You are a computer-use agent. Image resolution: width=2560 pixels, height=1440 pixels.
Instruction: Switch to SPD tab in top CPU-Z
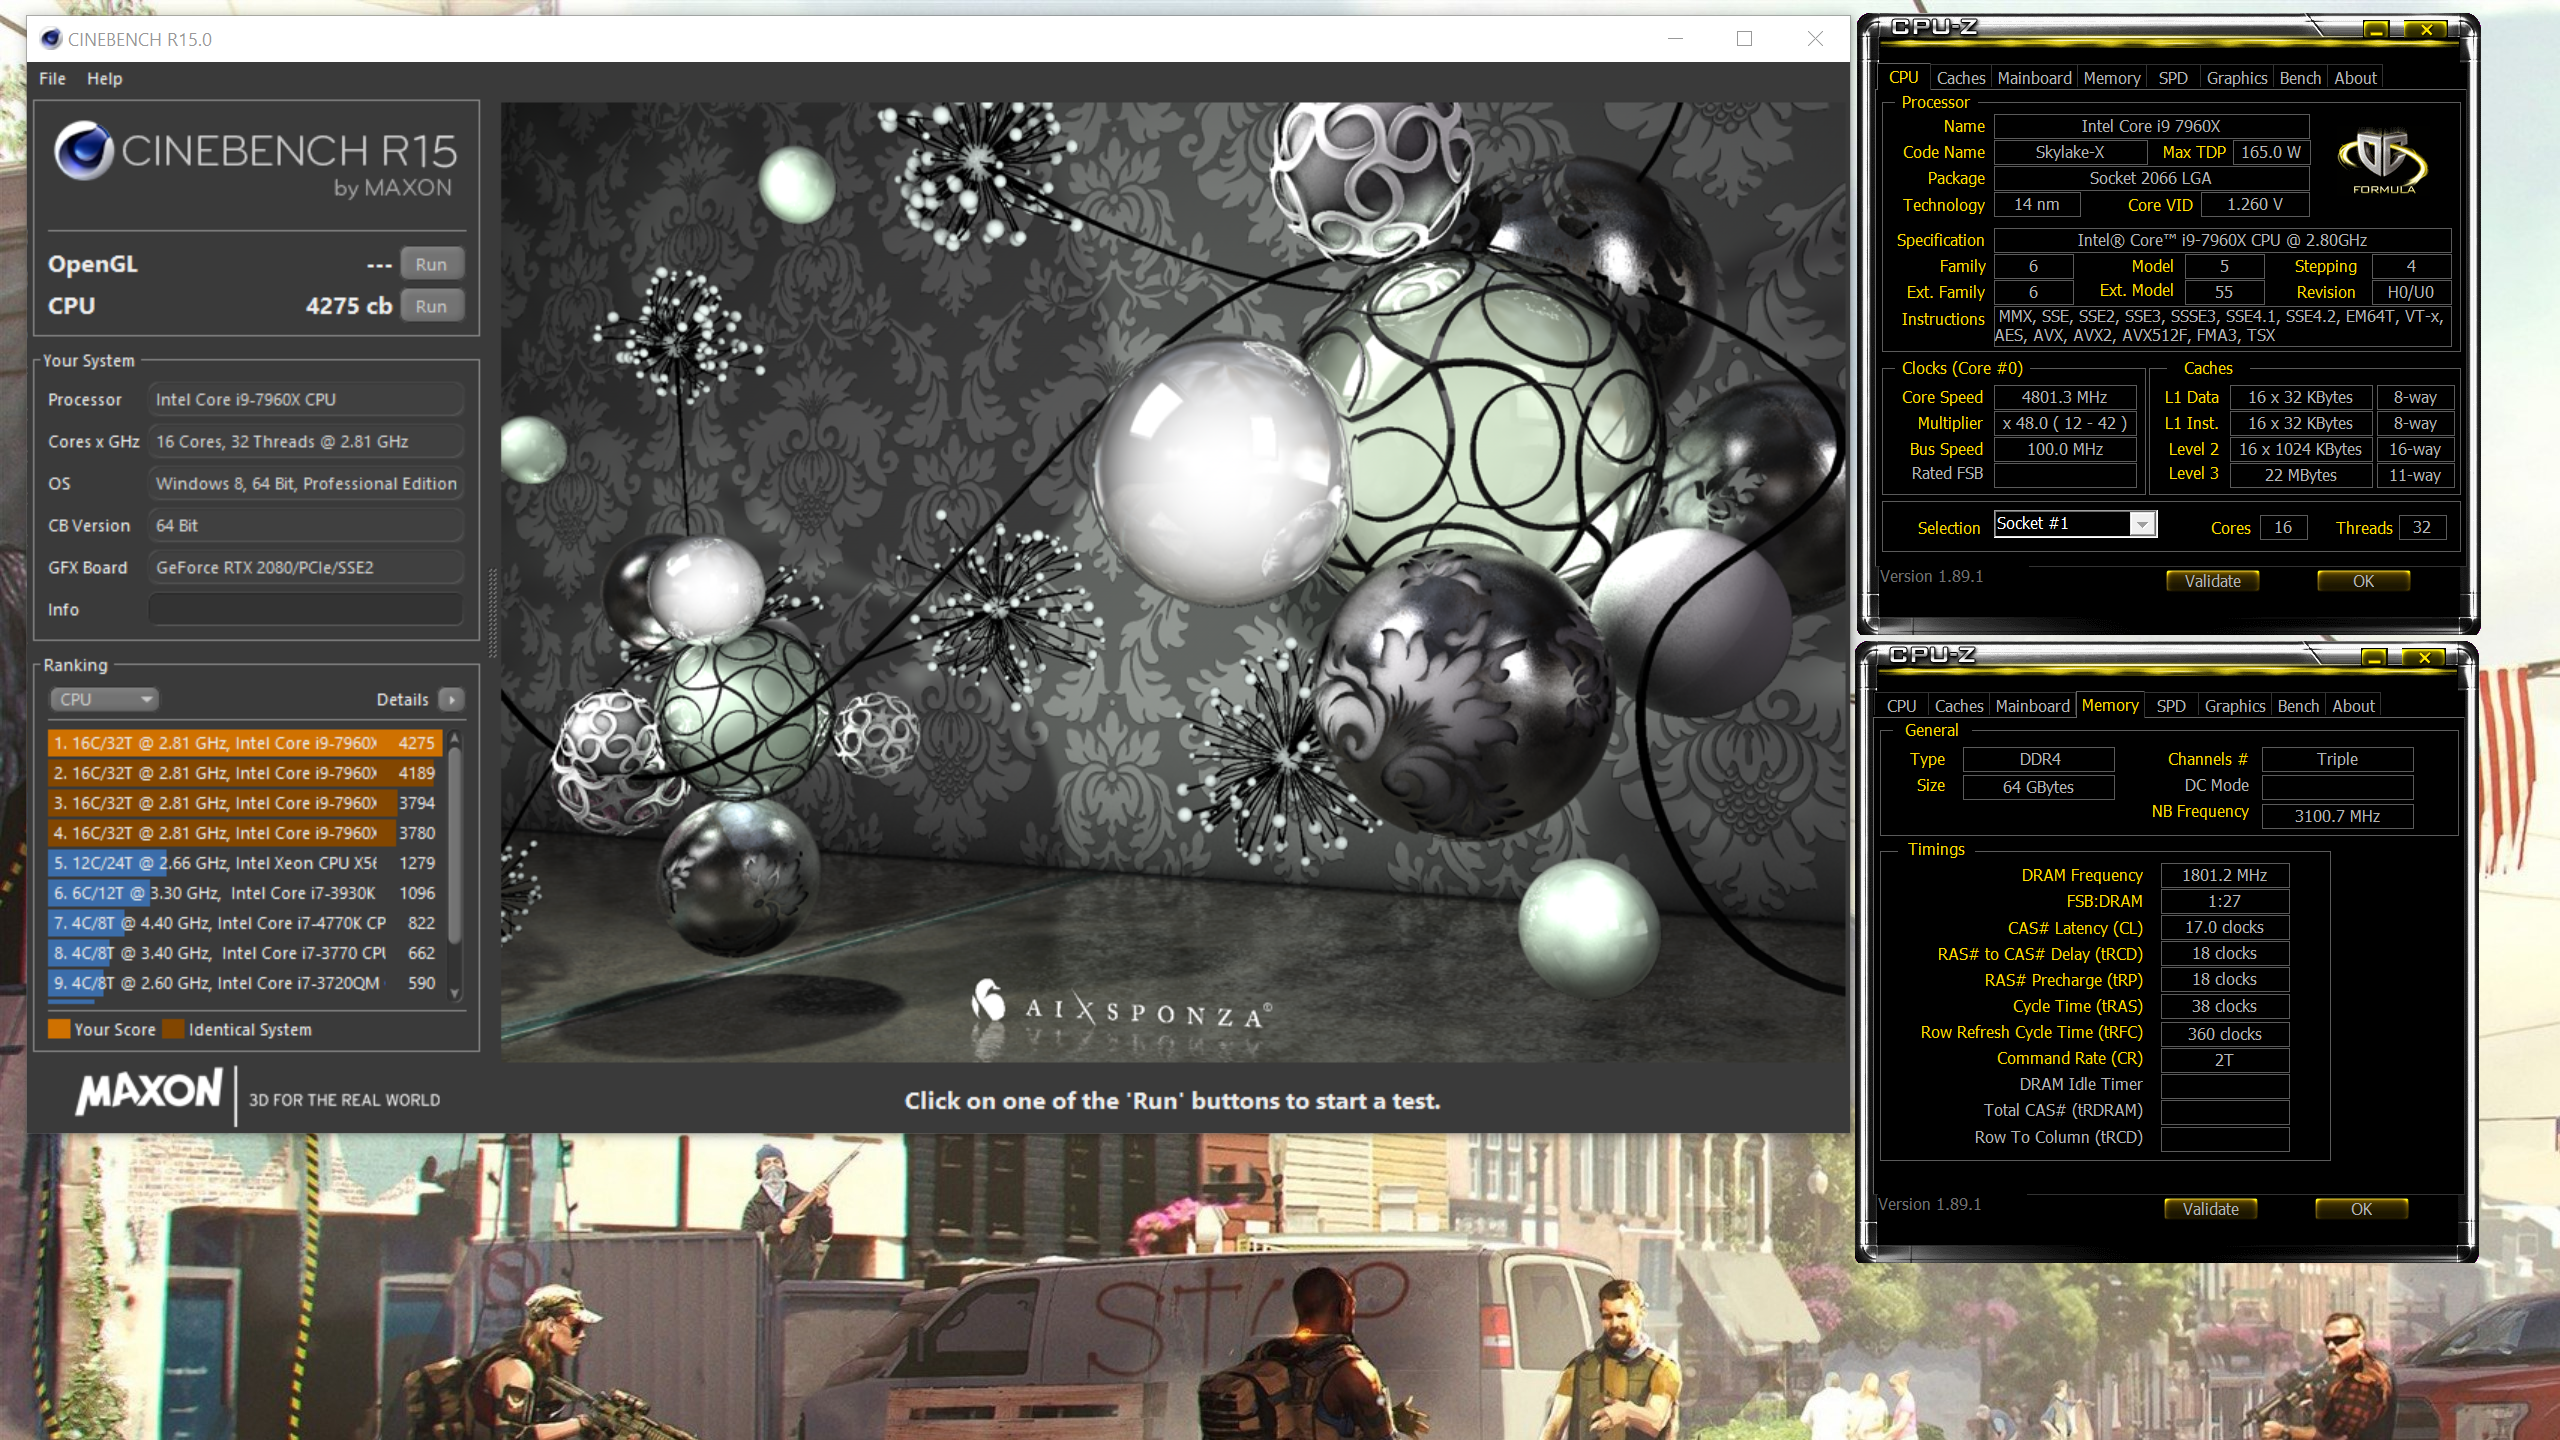point(2172,78)
